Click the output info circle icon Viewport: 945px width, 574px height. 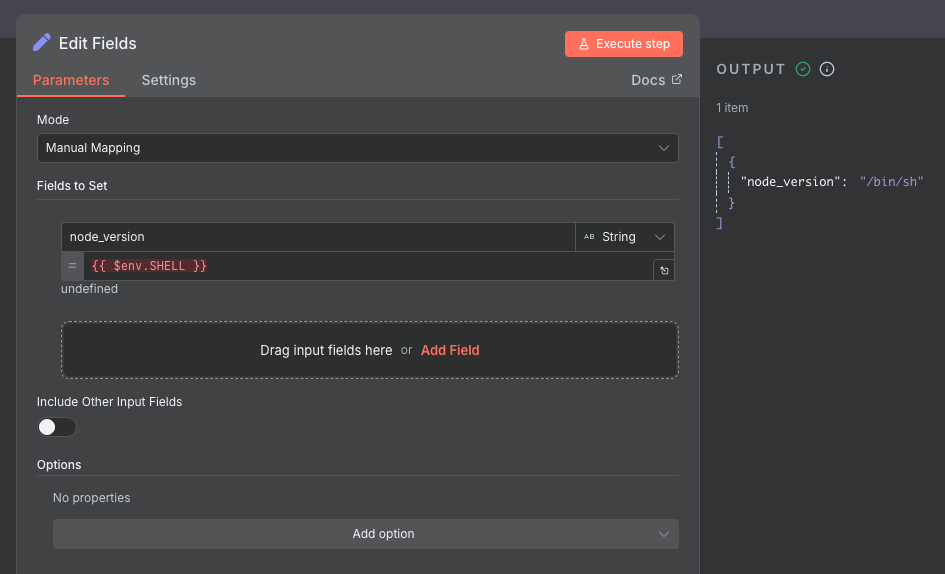(x=827, y=69)
